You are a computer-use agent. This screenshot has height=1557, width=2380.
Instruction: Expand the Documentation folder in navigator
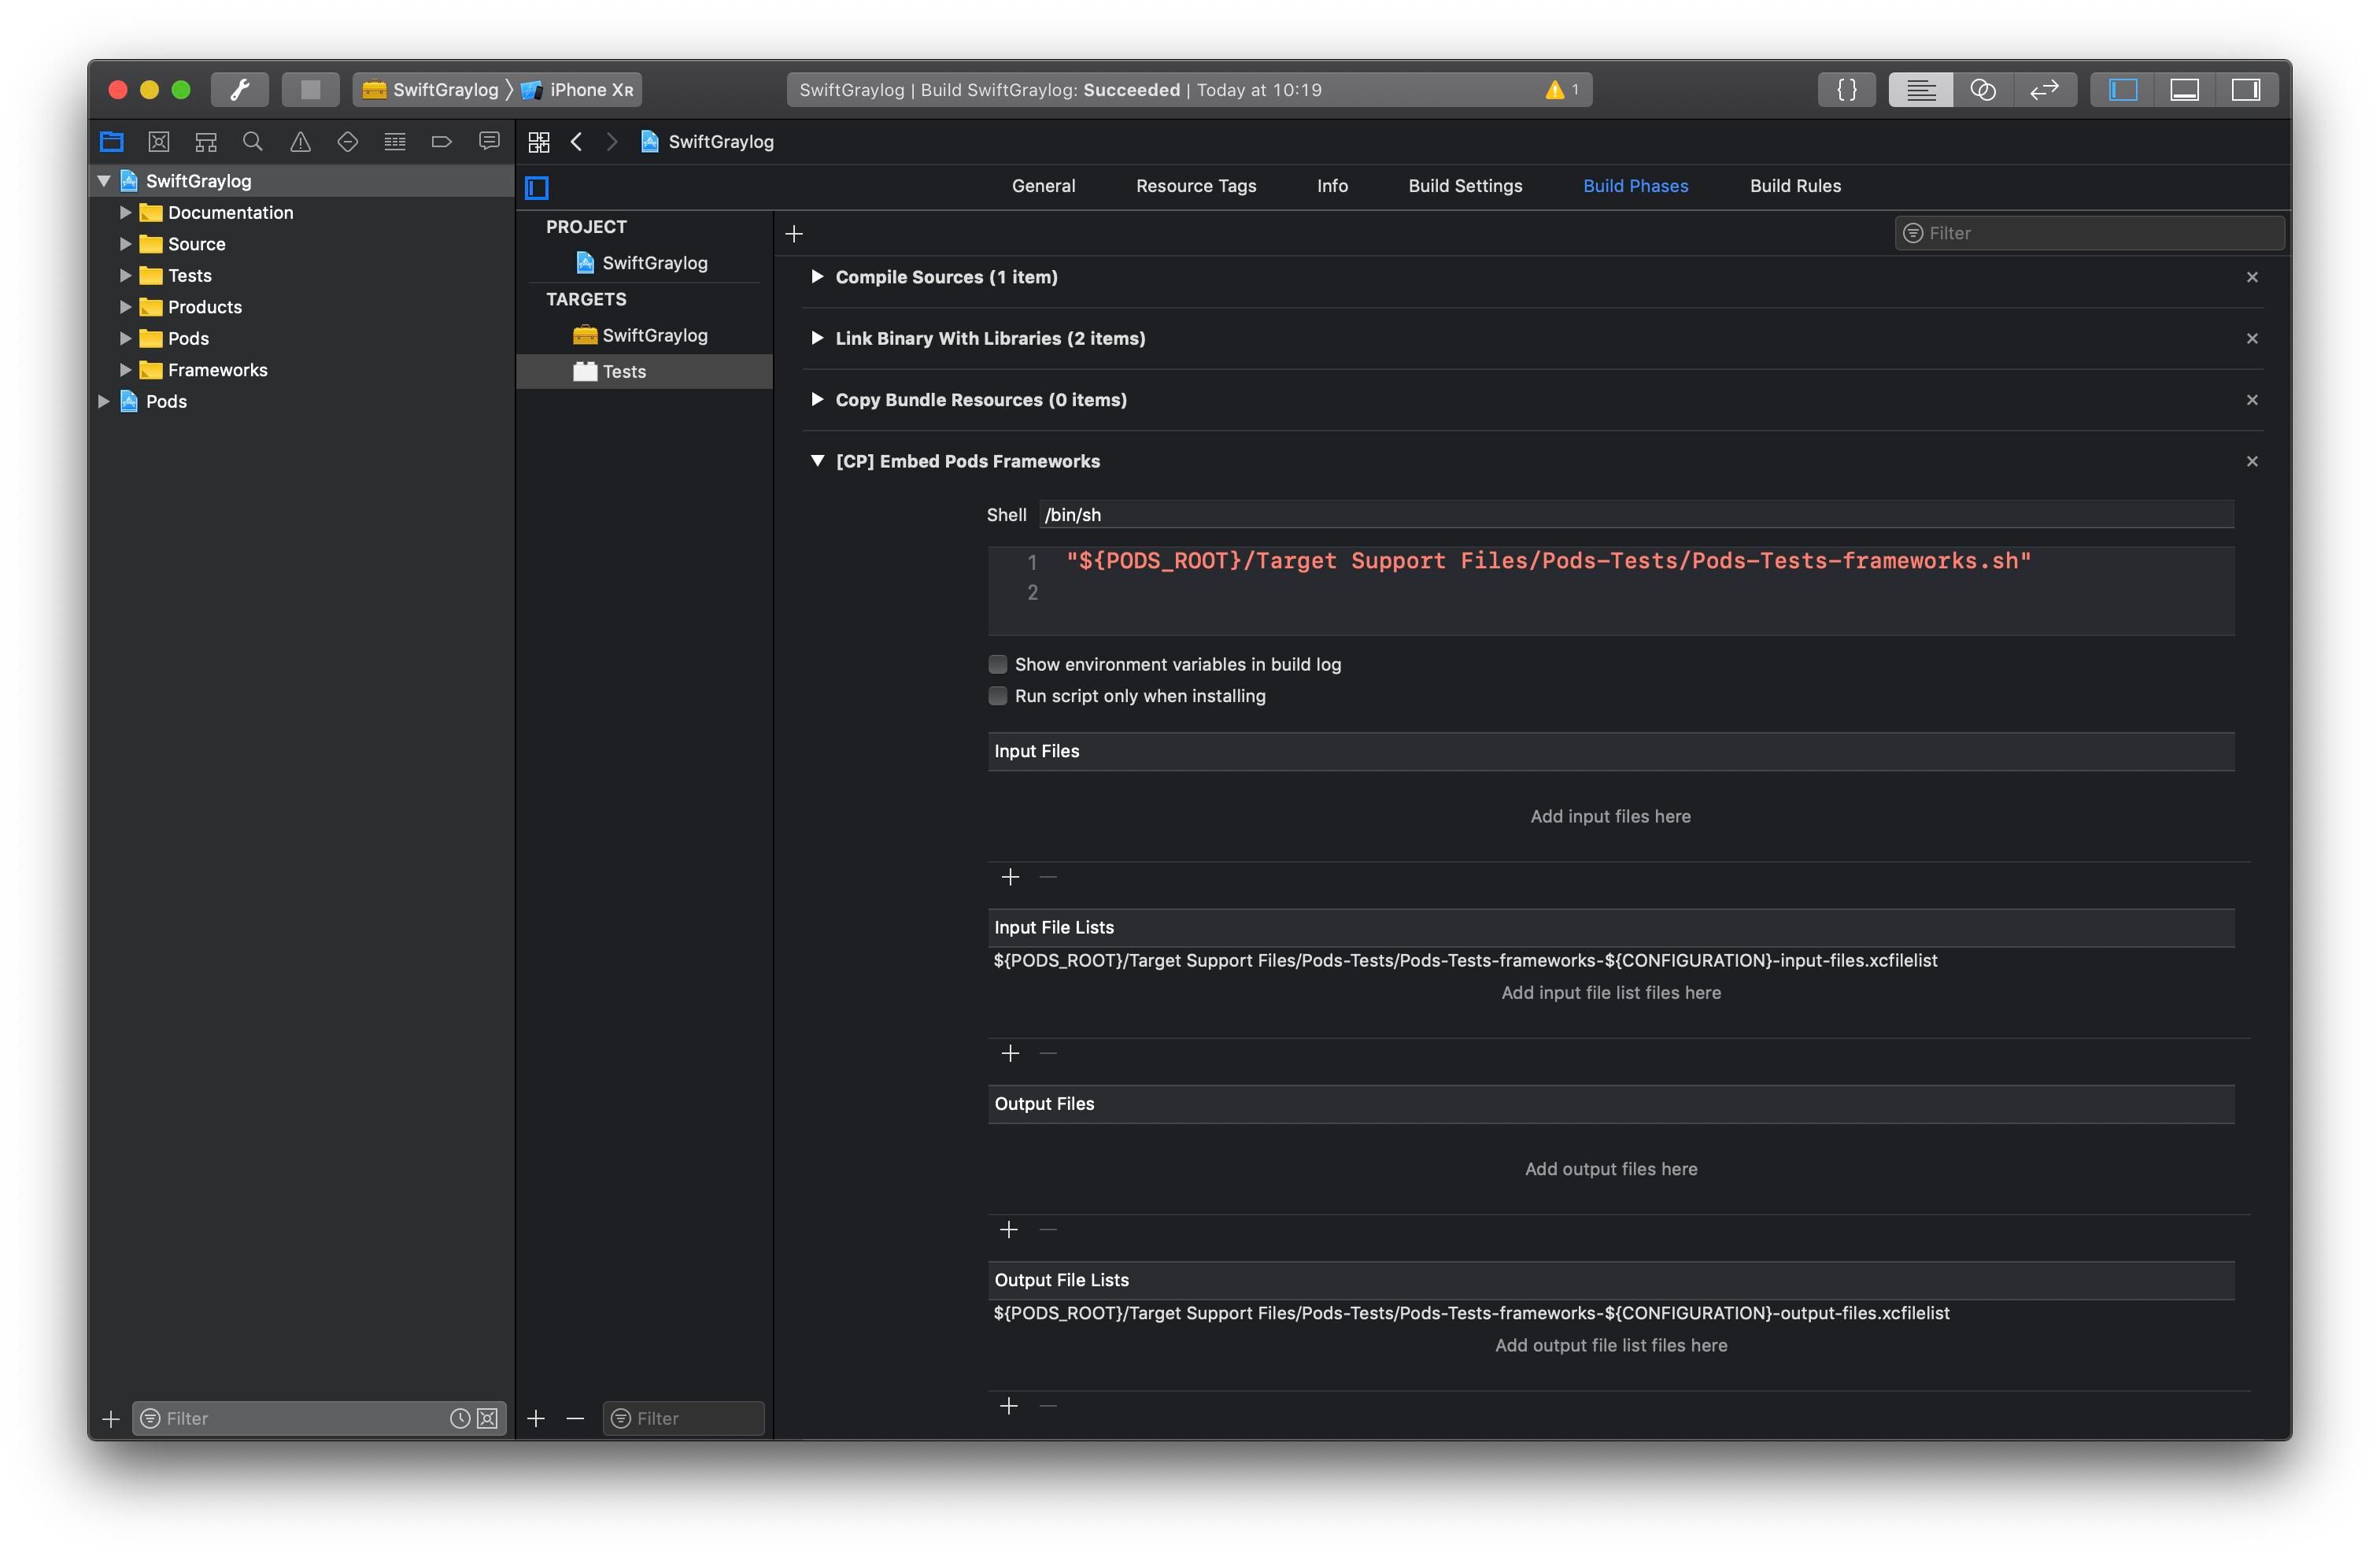tap(125, 213)
